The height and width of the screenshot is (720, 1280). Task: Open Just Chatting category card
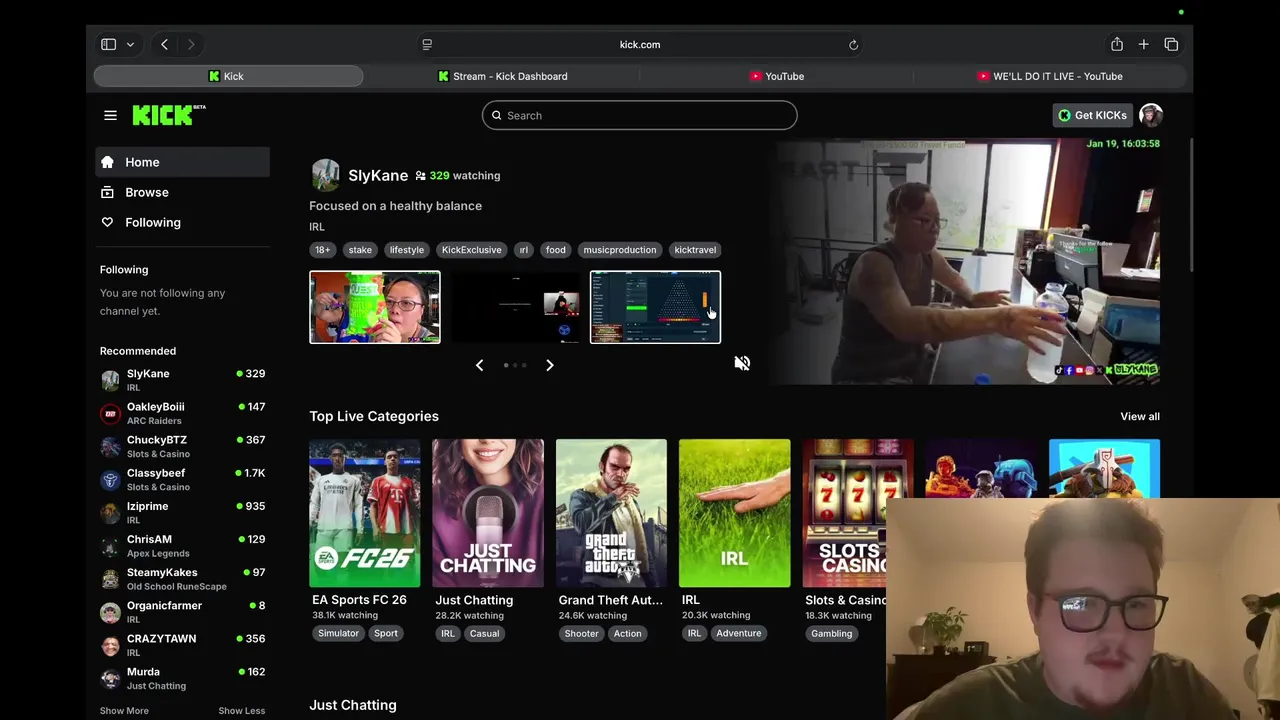pyautogui.click(x=488, y=513)
